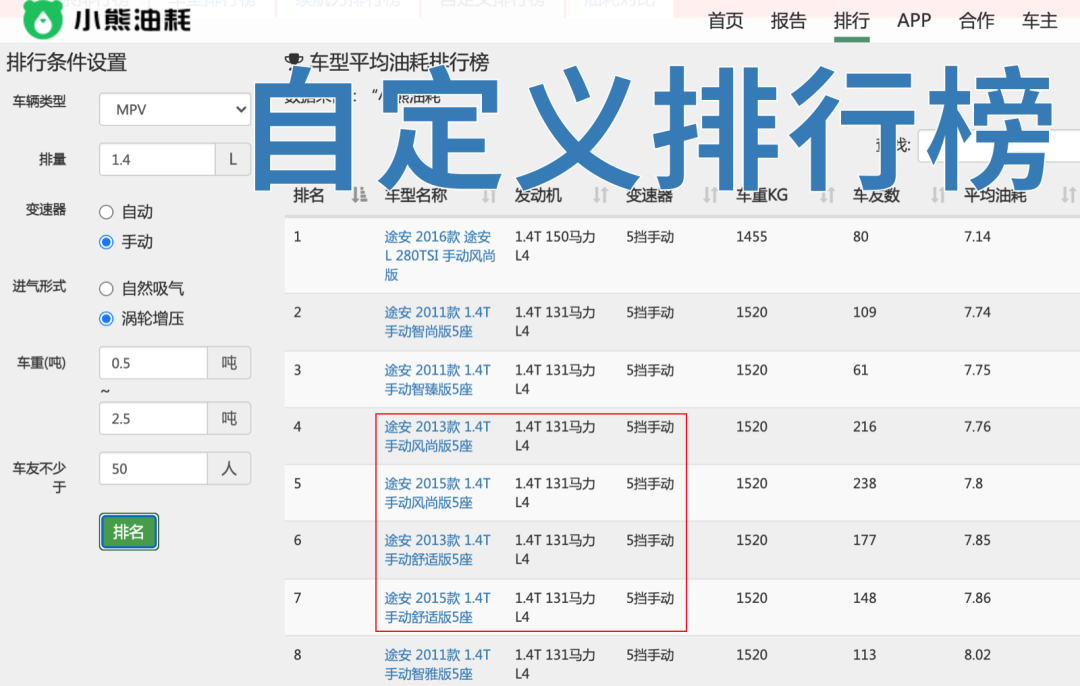Viewport: 1080px width, 686px height.
Task: Open 途安 2011款 手动智臻版5座 link
Action: pyautogui.click(x=437, y=380)
